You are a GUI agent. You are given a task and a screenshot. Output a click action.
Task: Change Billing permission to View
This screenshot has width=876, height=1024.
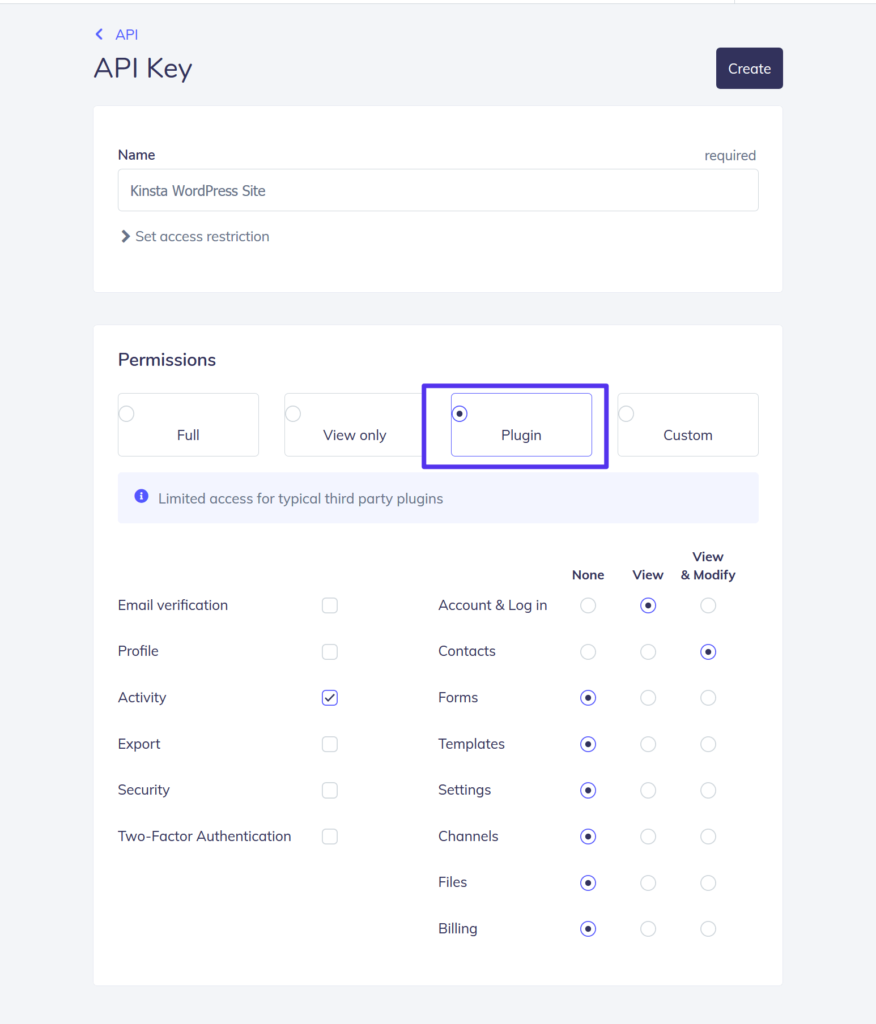point(648,928)
